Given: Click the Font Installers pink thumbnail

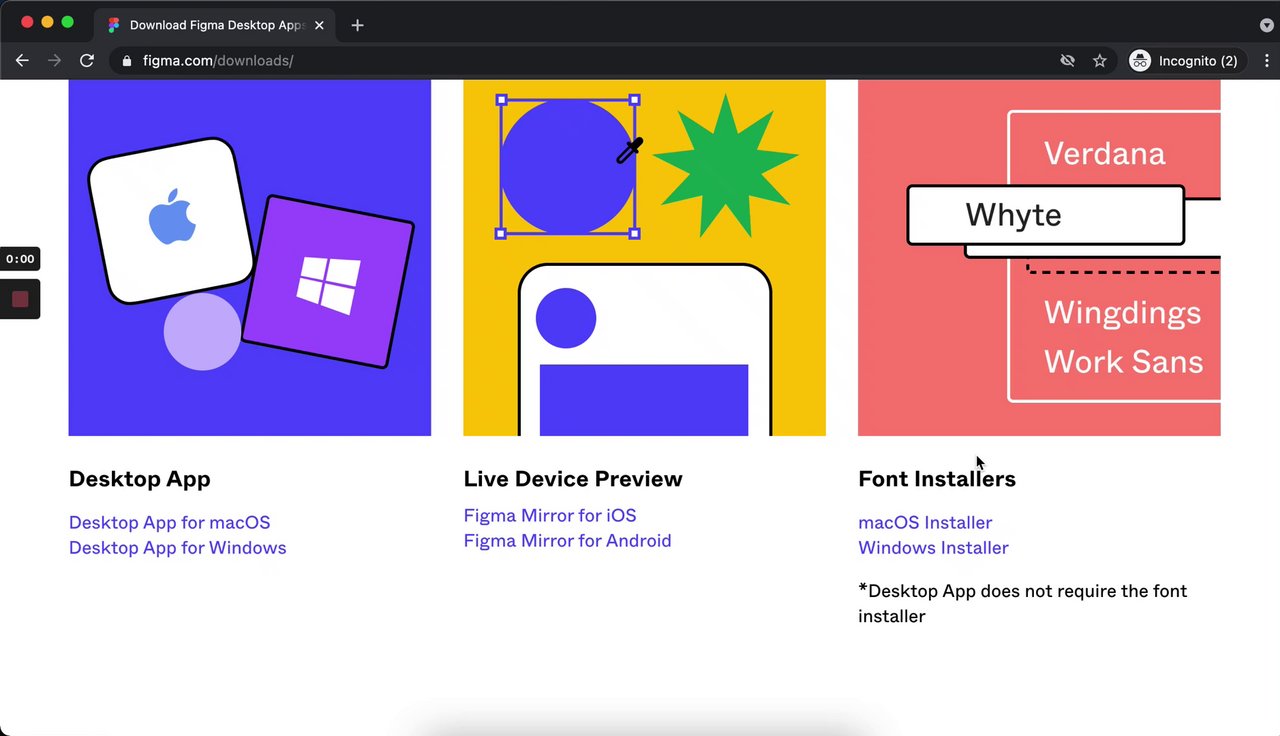Looking at the screenshot, I should (1039, 258).
